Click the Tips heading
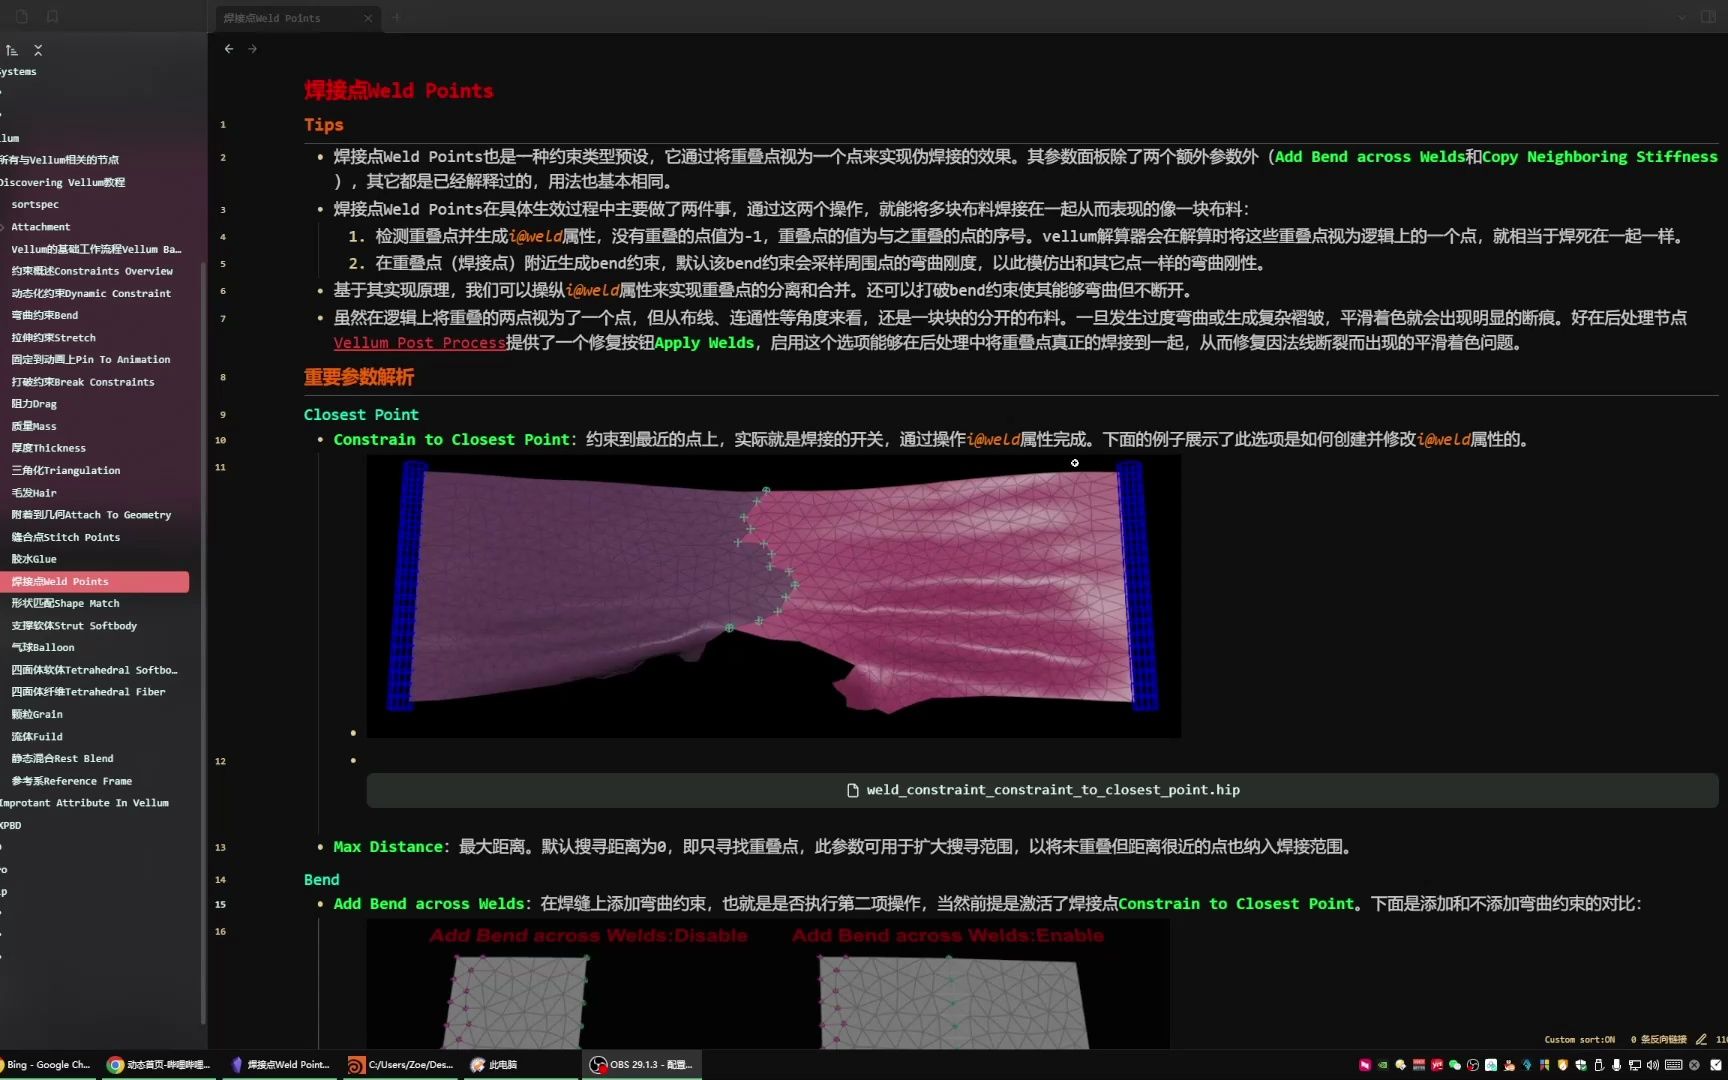The width and height of the screenshot is (1728, 1080). pos(324,125)
